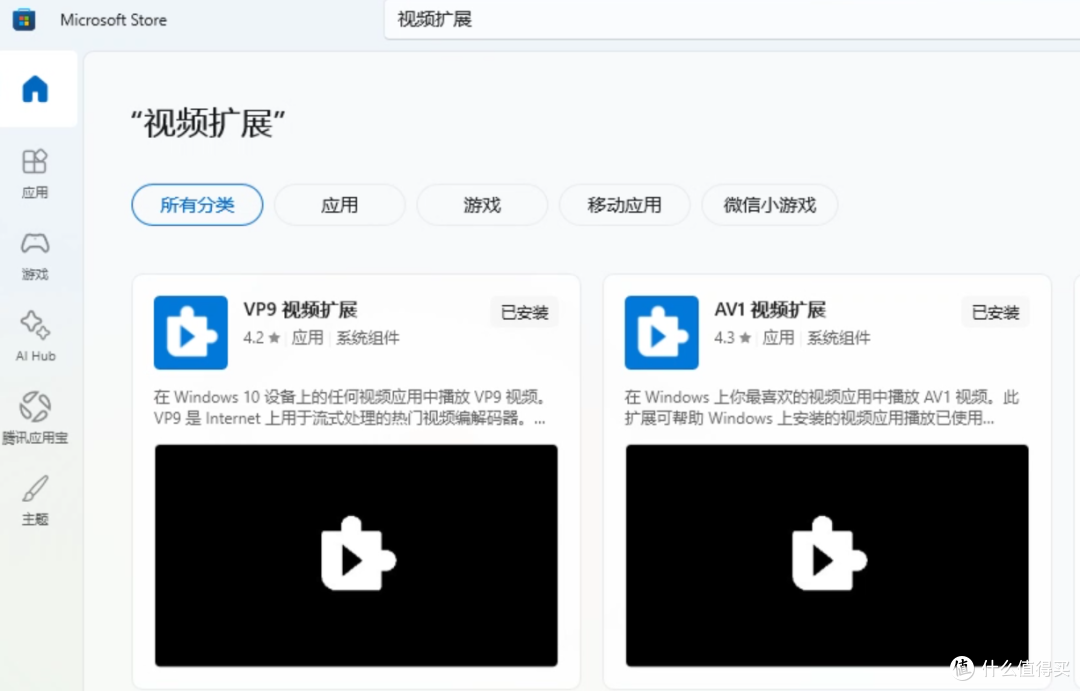Open the 游戏 (Games) sidebar section
This screenshot has height=691, width=1080.
pyautogui.click(x=34, y=256)
